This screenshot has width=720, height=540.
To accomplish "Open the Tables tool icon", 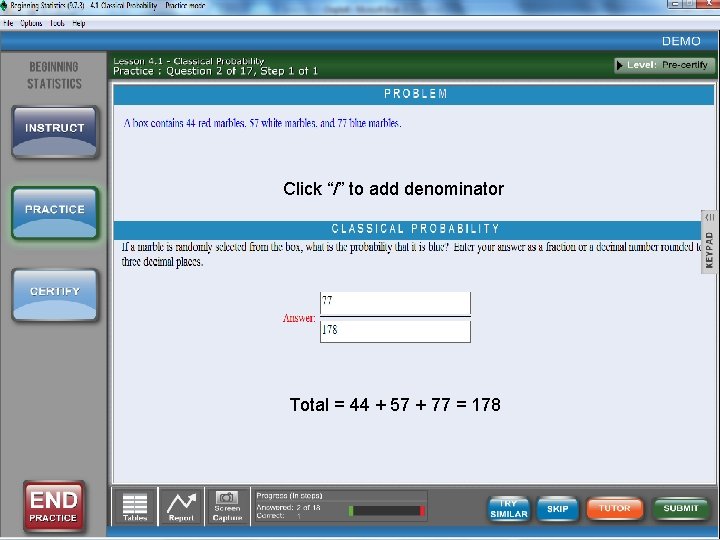I will point(135,506).
